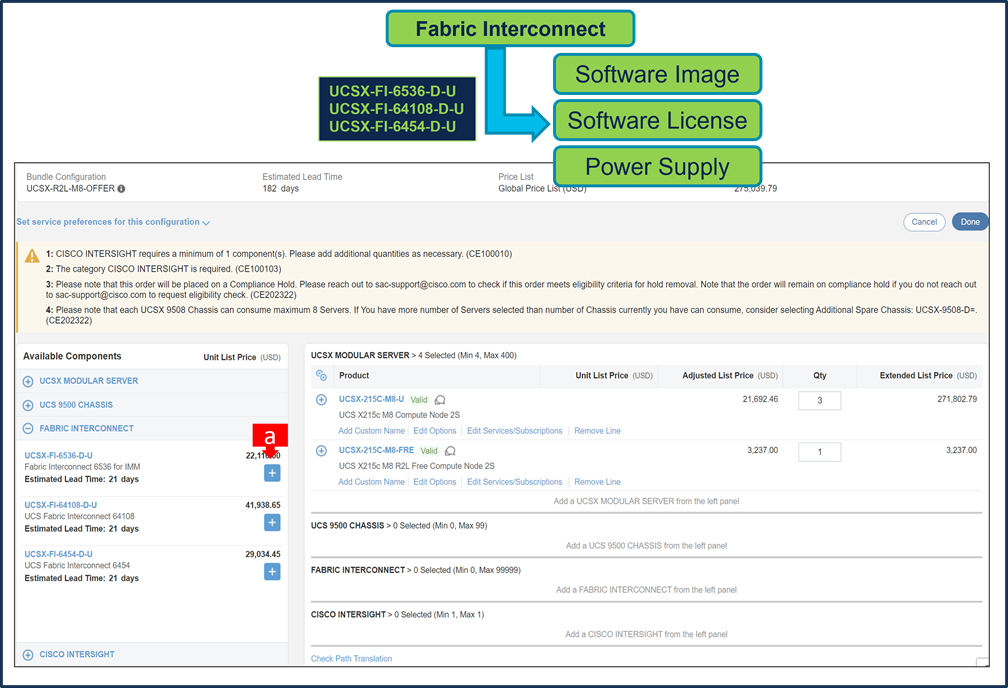The width and height of the screenshot is (1008, 688).
Task: Click the Cancel button
Action: click(x=924, y=222)
